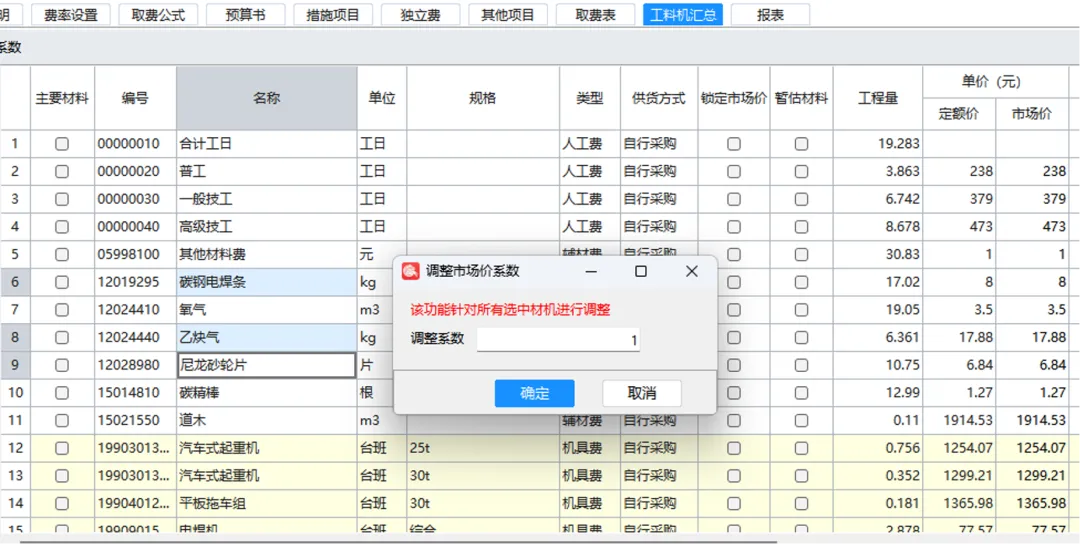The height and width of the screenshot is (544, 1080).
Task: Select the 预算书 tab
Action: [245, 14]
